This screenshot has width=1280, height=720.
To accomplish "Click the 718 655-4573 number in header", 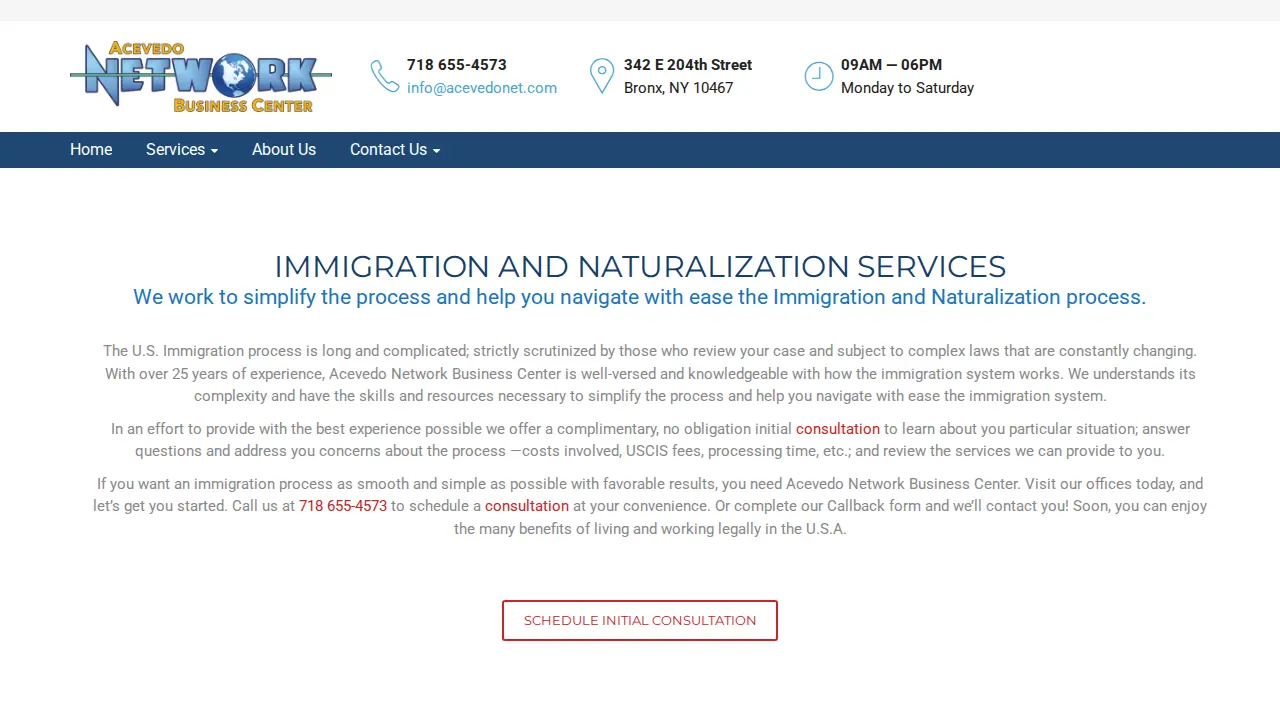I will tap(457, 65).
